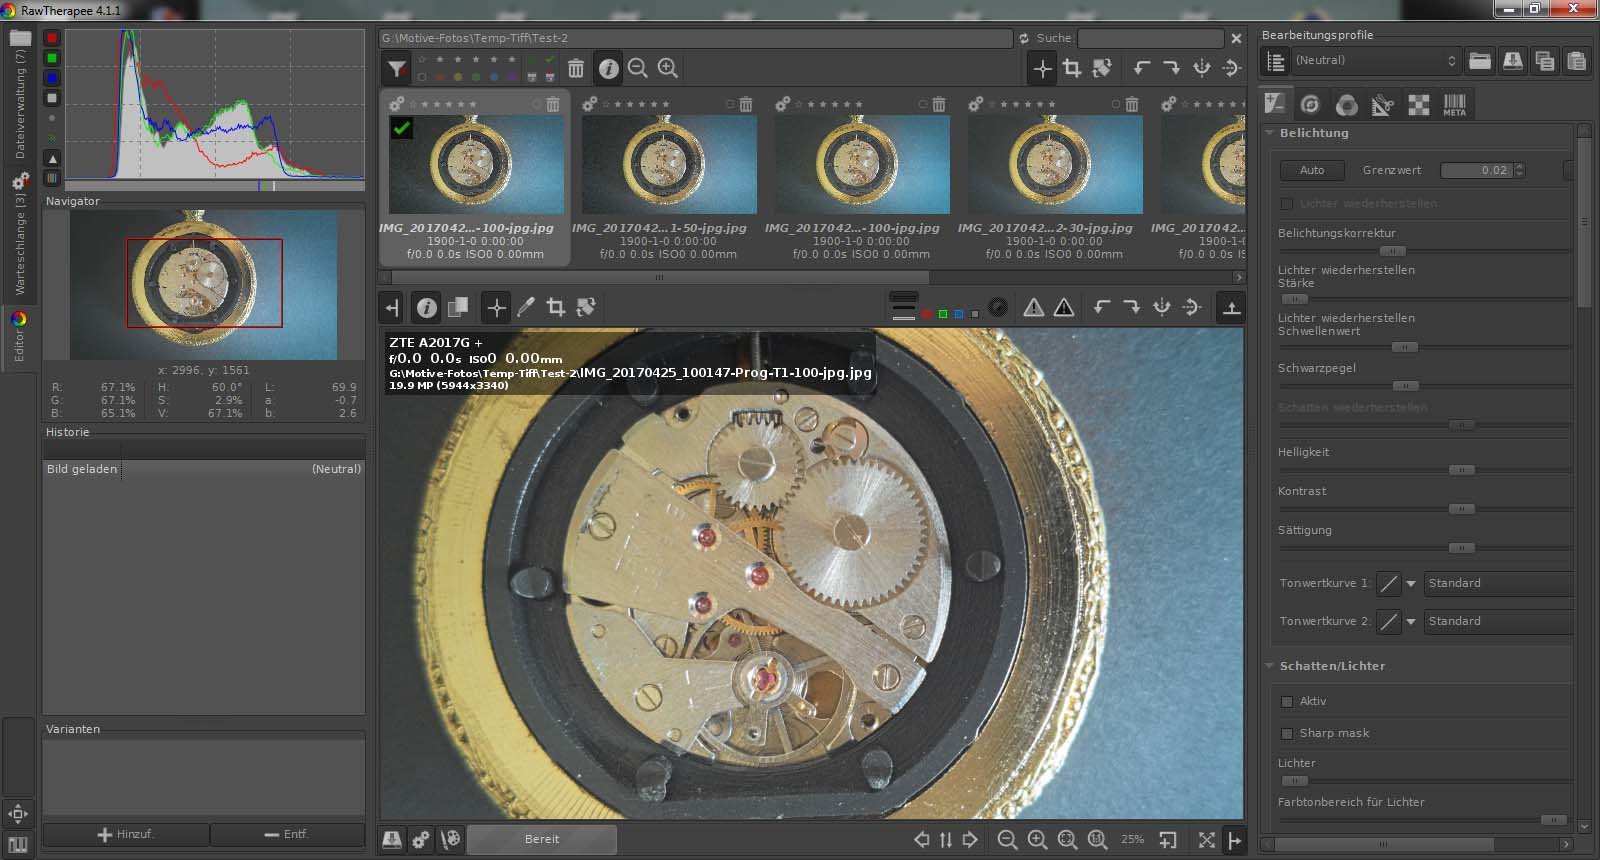
Task: Open the Color tool tab
Action: click(x=1346, y=104)
